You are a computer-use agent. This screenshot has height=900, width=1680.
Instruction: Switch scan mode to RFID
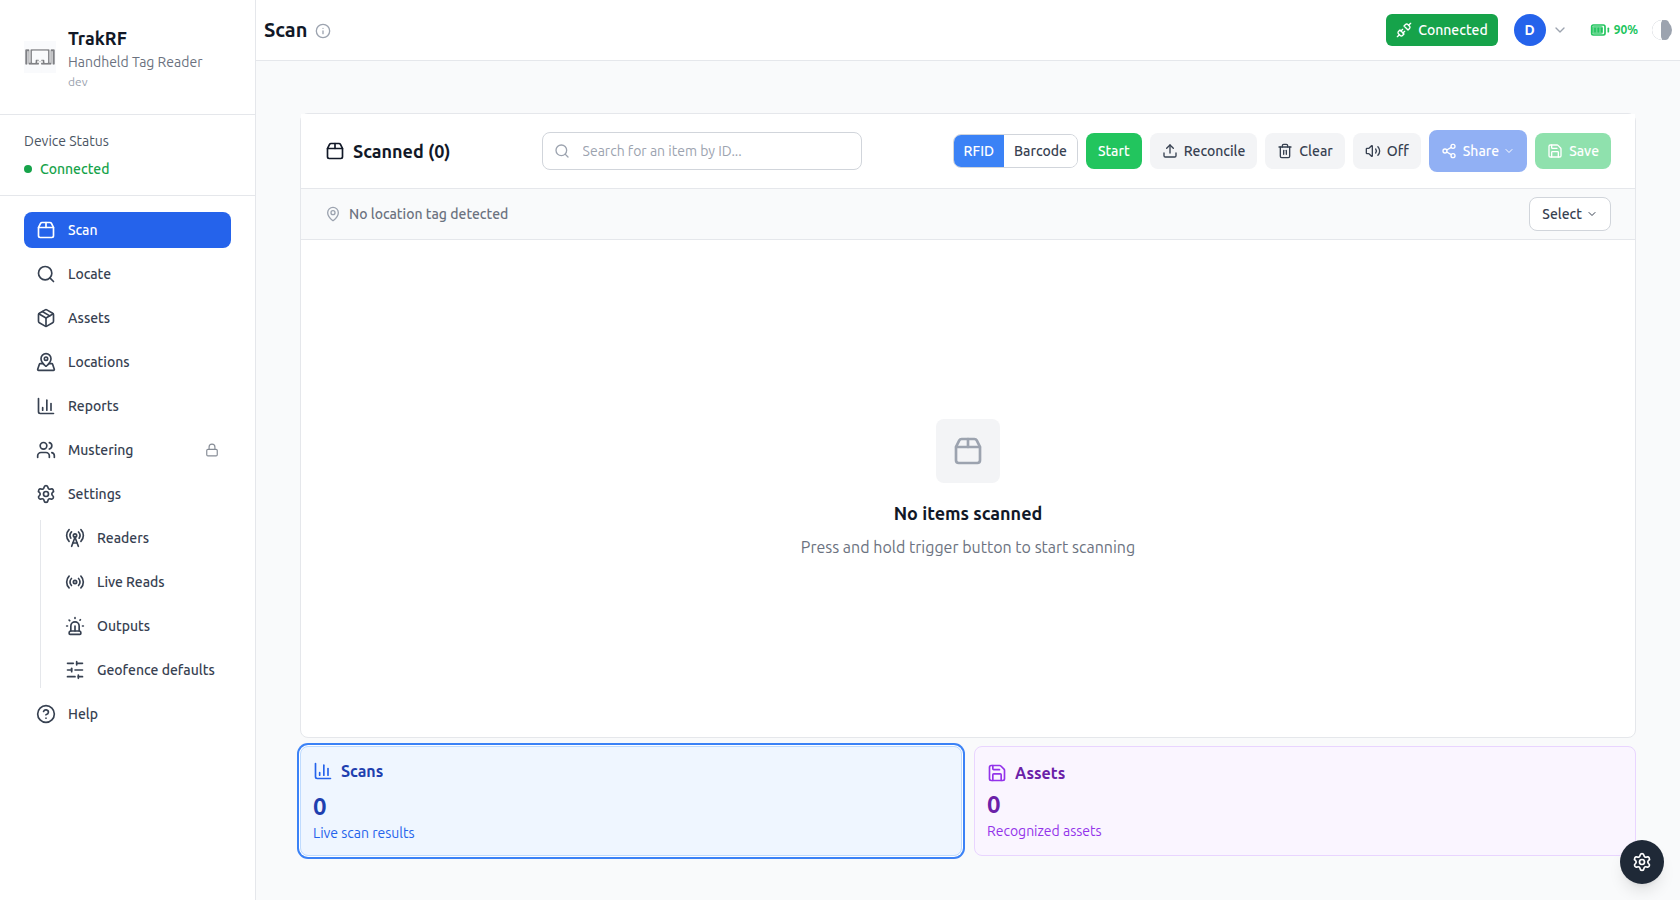click(978, 151)
